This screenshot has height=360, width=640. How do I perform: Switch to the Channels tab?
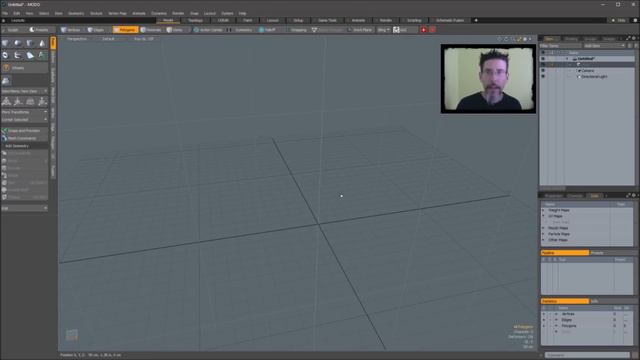click(575, 196)
